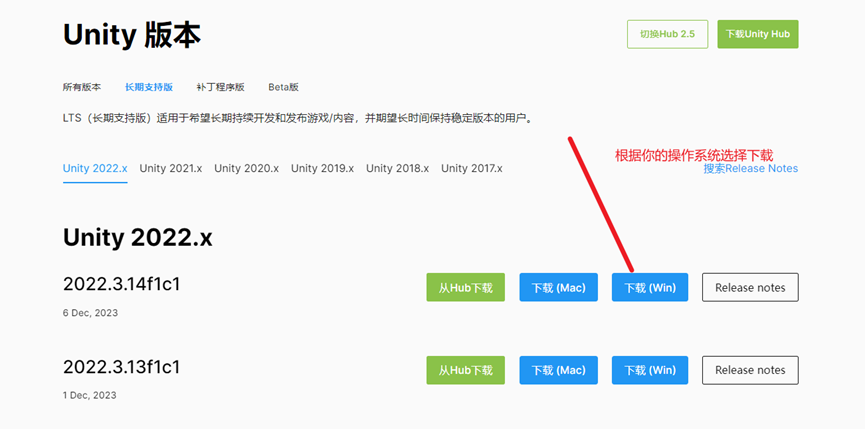Open the 搜索Release Notes link
The height and width of the screenshot is (429, 865).
coord(751,169)
